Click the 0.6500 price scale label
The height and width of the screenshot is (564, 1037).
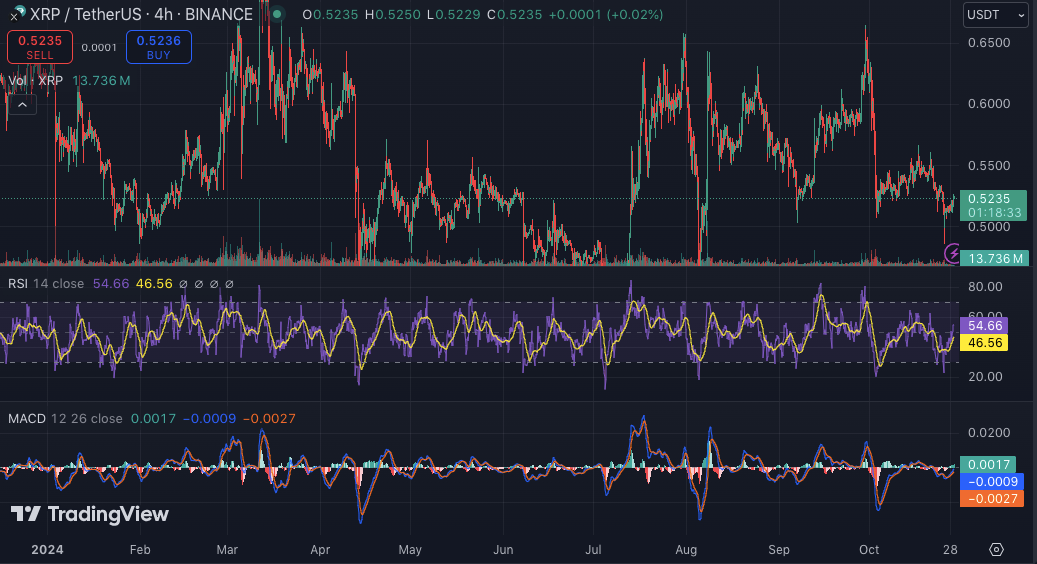989,43
